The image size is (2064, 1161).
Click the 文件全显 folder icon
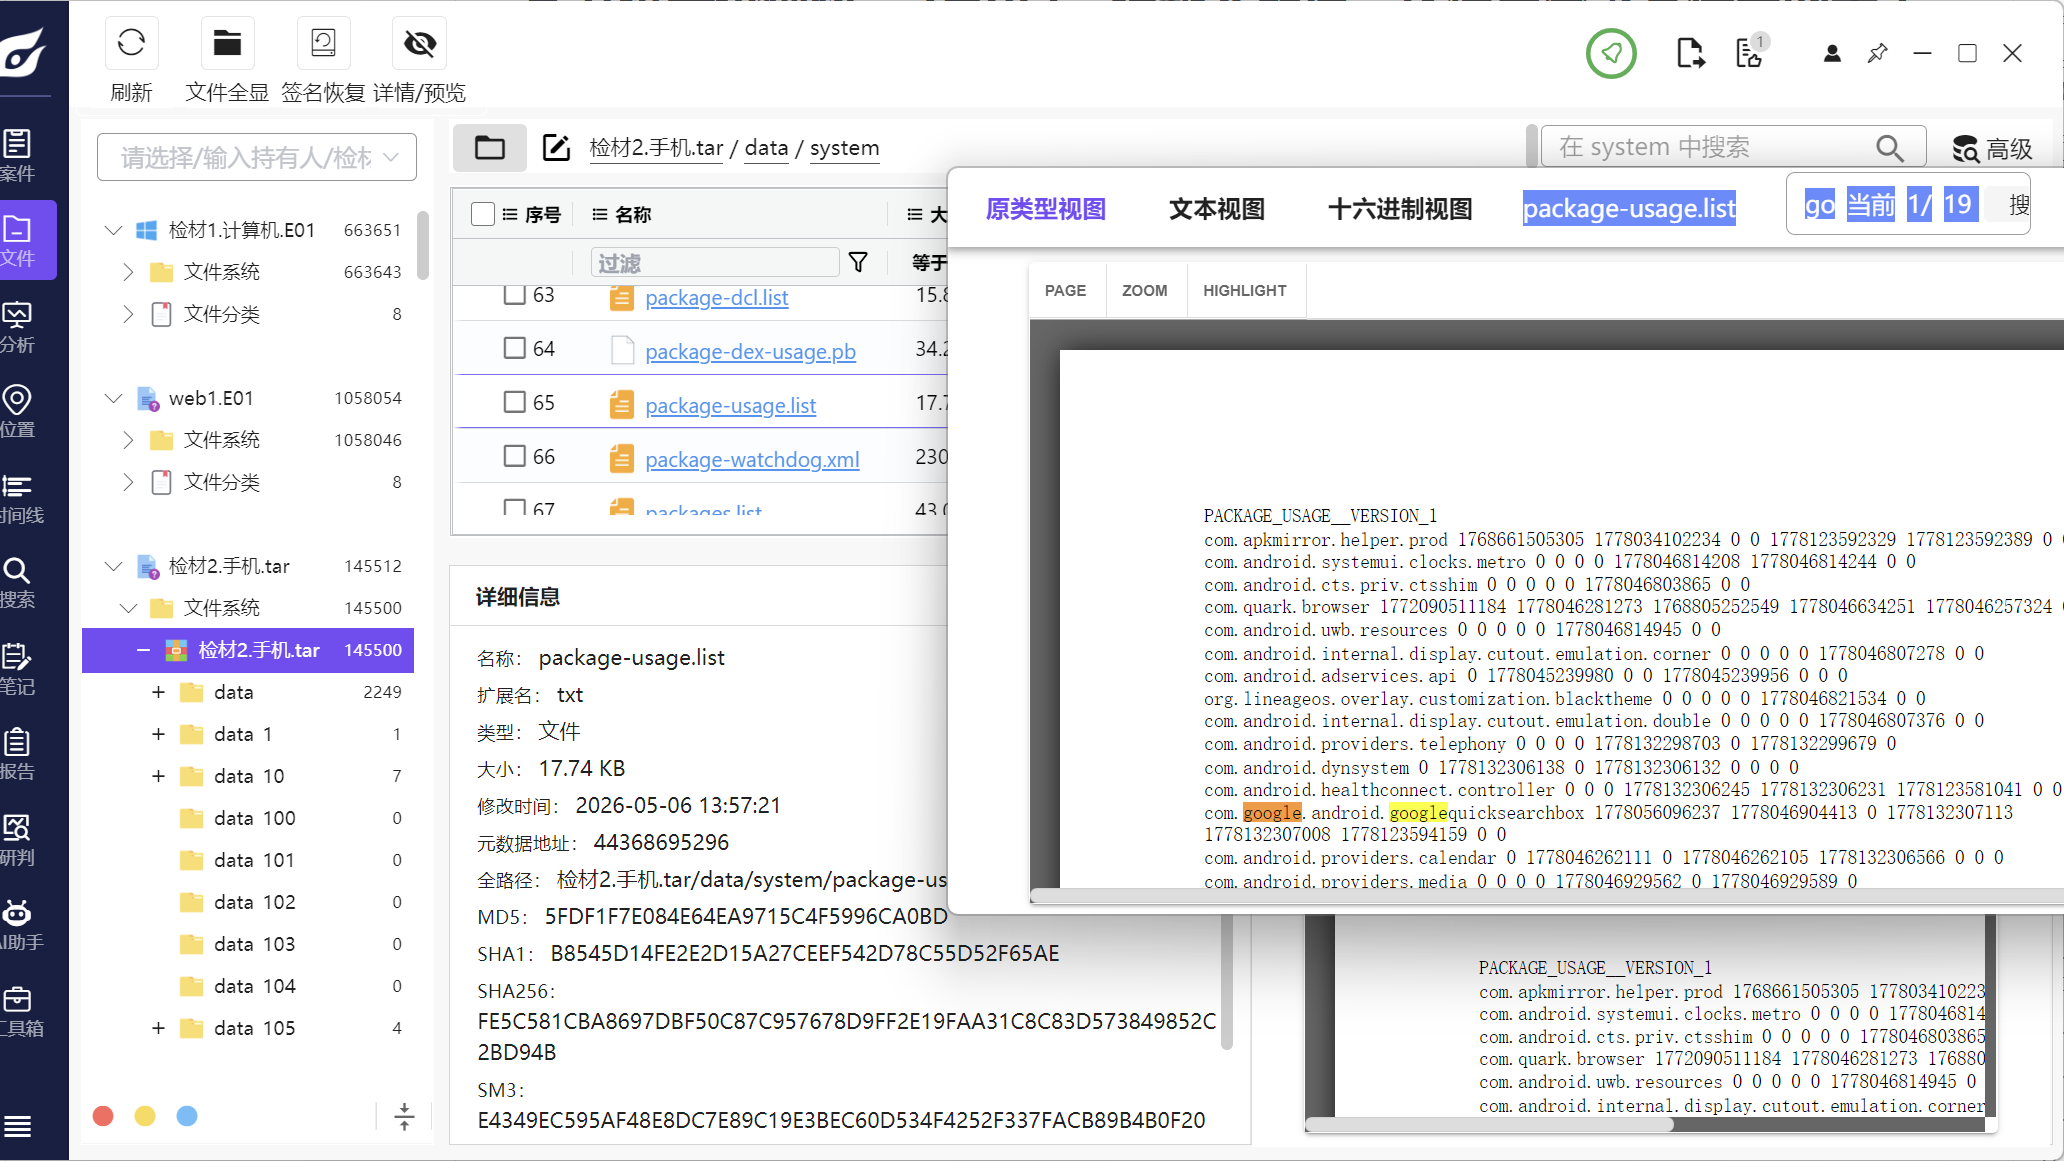[227, 43]
